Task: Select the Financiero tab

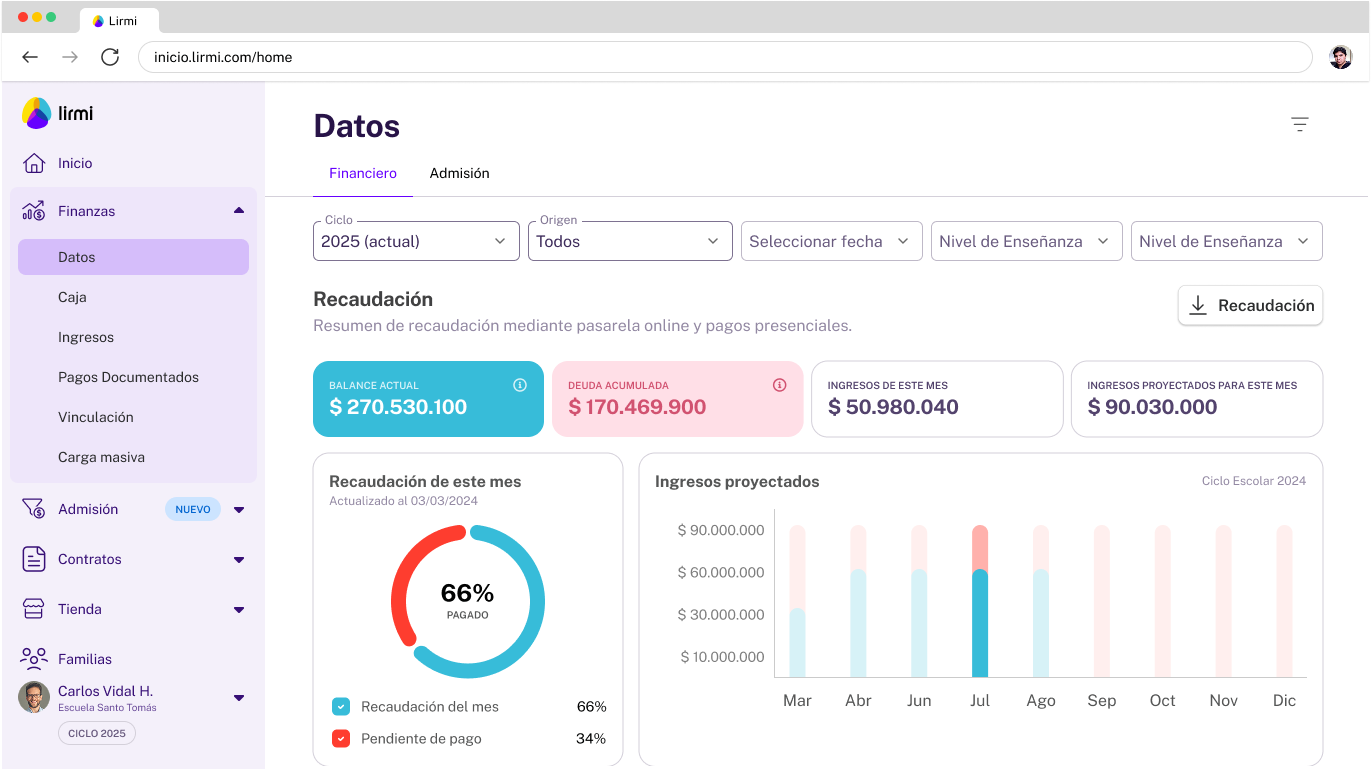Action: [x=363, y=173]
